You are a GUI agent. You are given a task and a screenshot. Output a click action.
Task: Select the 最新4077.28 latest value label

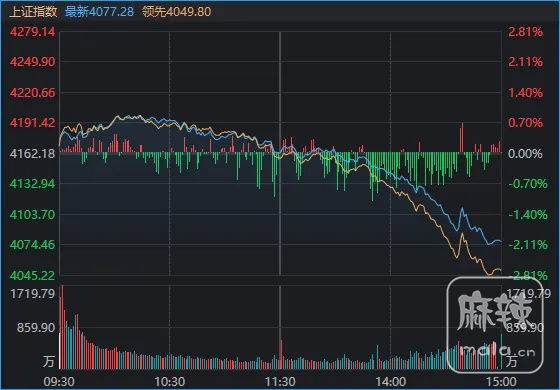click(99, 11)
